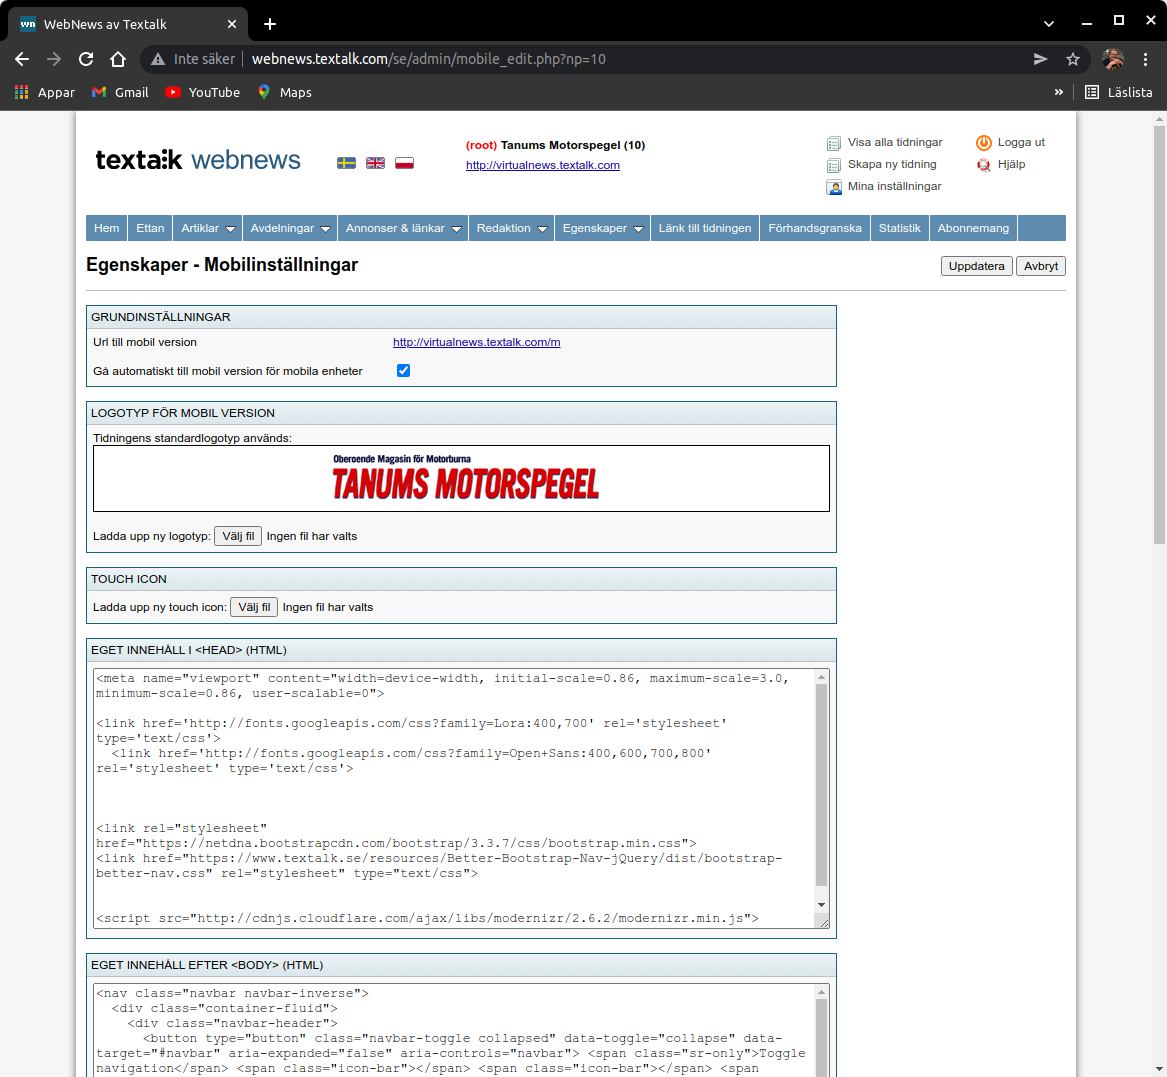
Task: Open a new browser tab
Action: (x=269, y=24)
